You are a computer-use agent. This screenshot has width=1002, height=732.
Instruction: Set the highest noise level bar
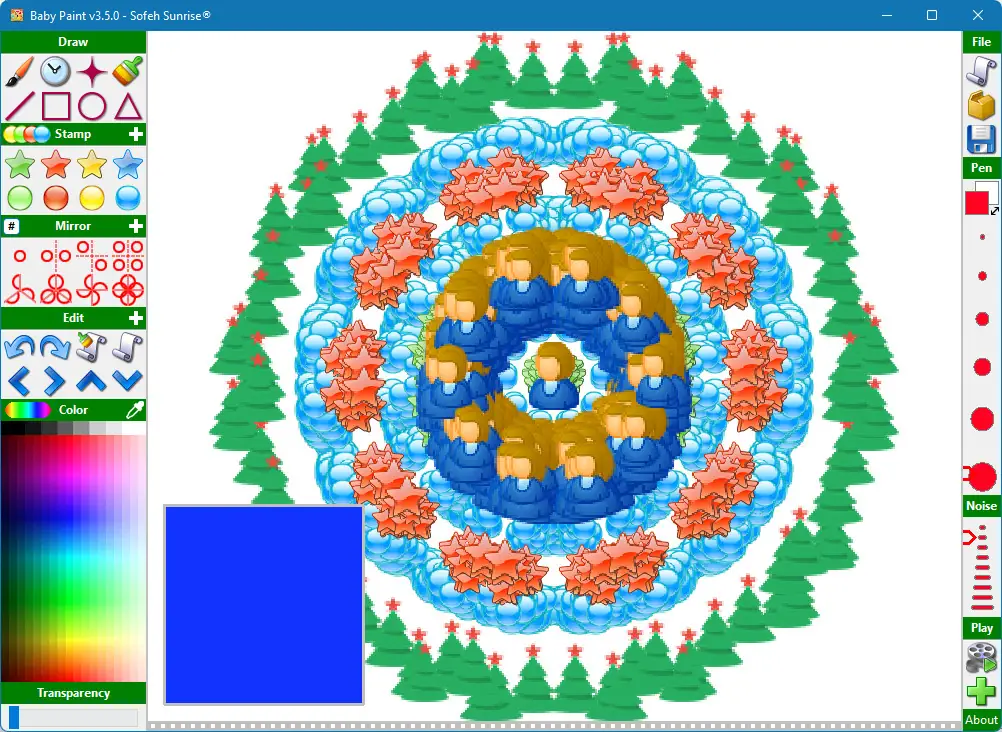click(982, 607)
